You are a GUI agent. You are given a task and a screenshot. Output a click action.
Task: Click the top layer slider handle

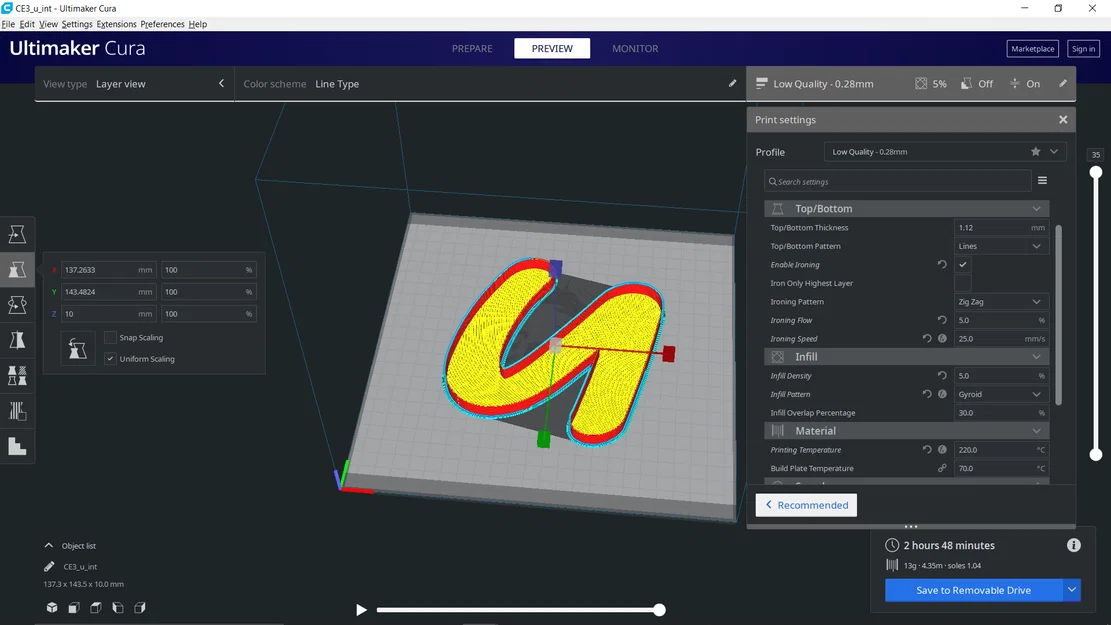[1095, 172]
